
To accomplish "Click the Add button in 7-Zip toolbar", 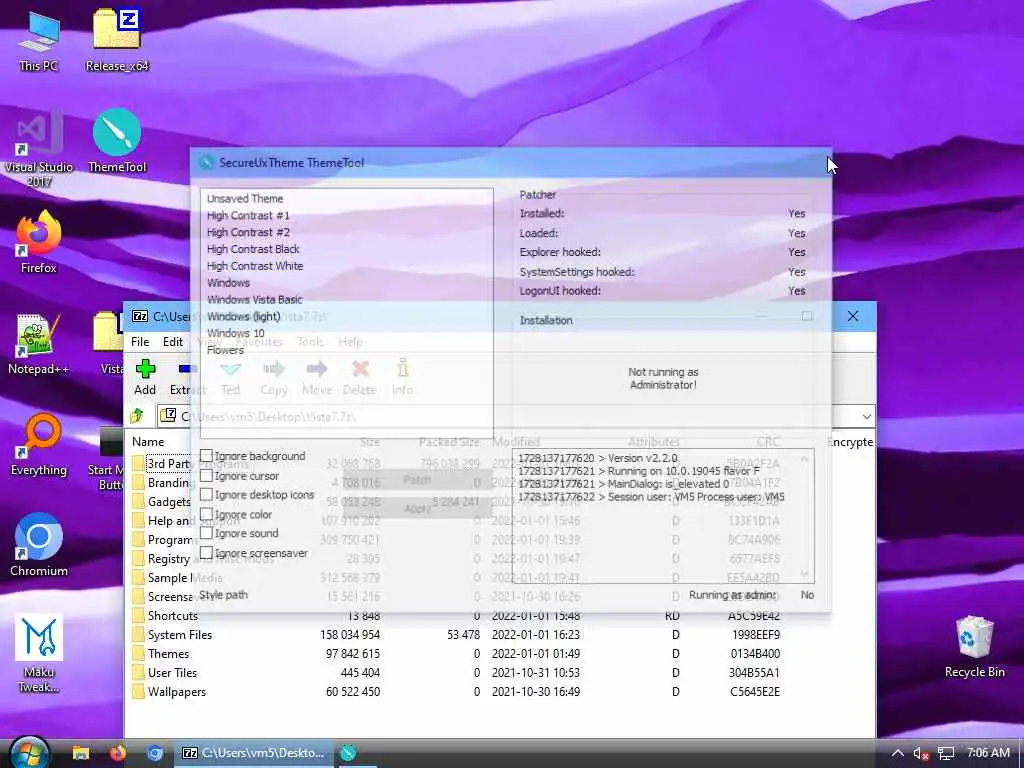I will [145, 377].
